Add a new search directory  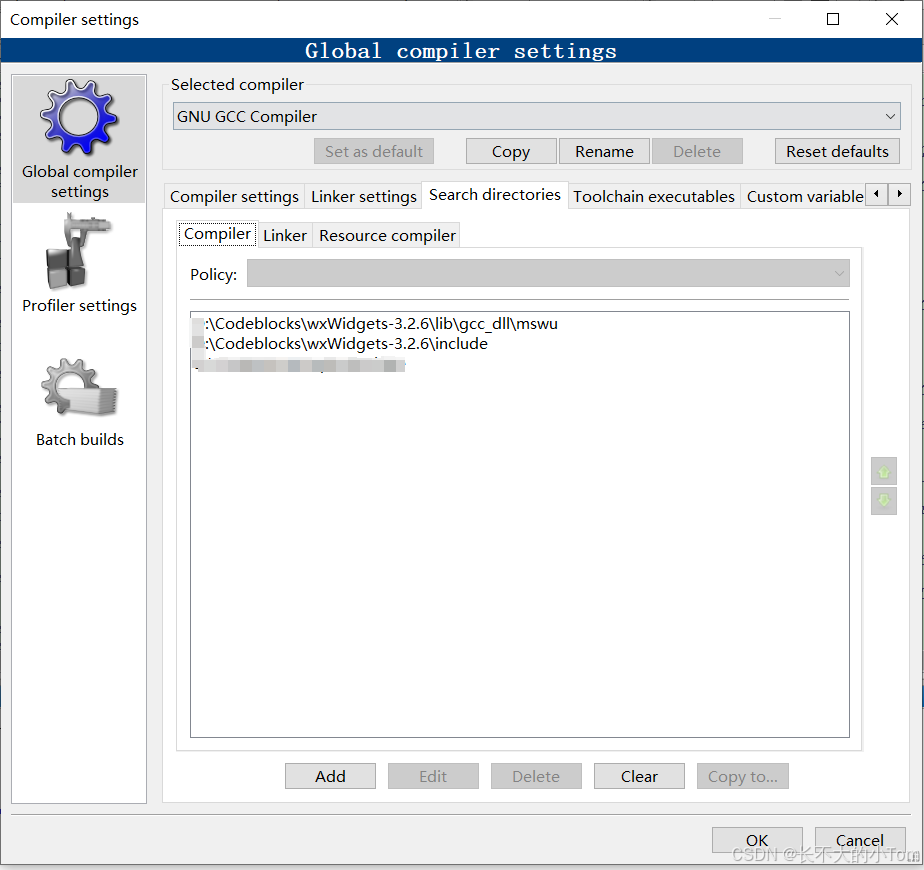tap(330, 776)
